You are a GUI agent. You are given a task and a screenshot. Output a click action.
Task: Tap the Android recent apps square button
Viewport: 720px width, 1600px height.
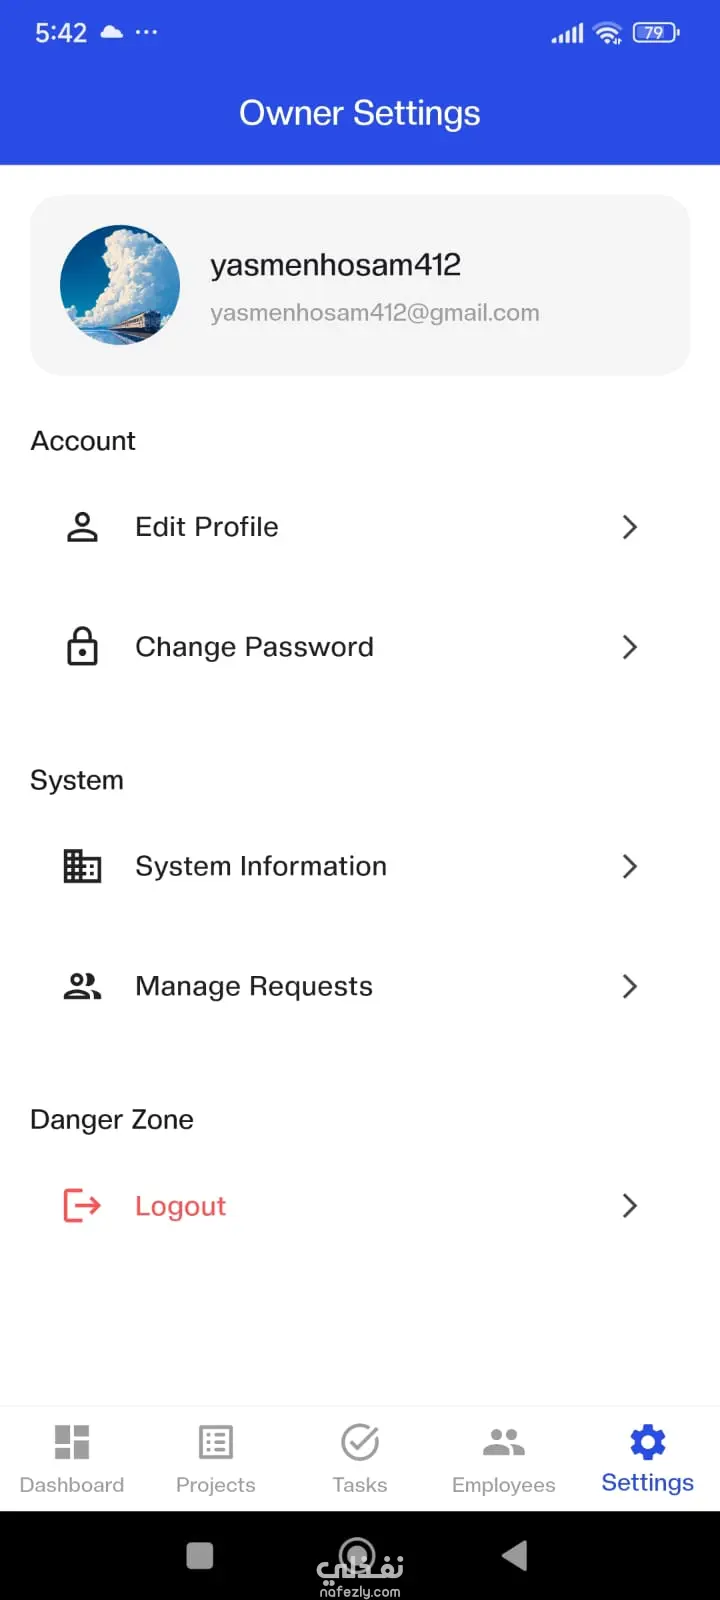tap(200, 1555)
